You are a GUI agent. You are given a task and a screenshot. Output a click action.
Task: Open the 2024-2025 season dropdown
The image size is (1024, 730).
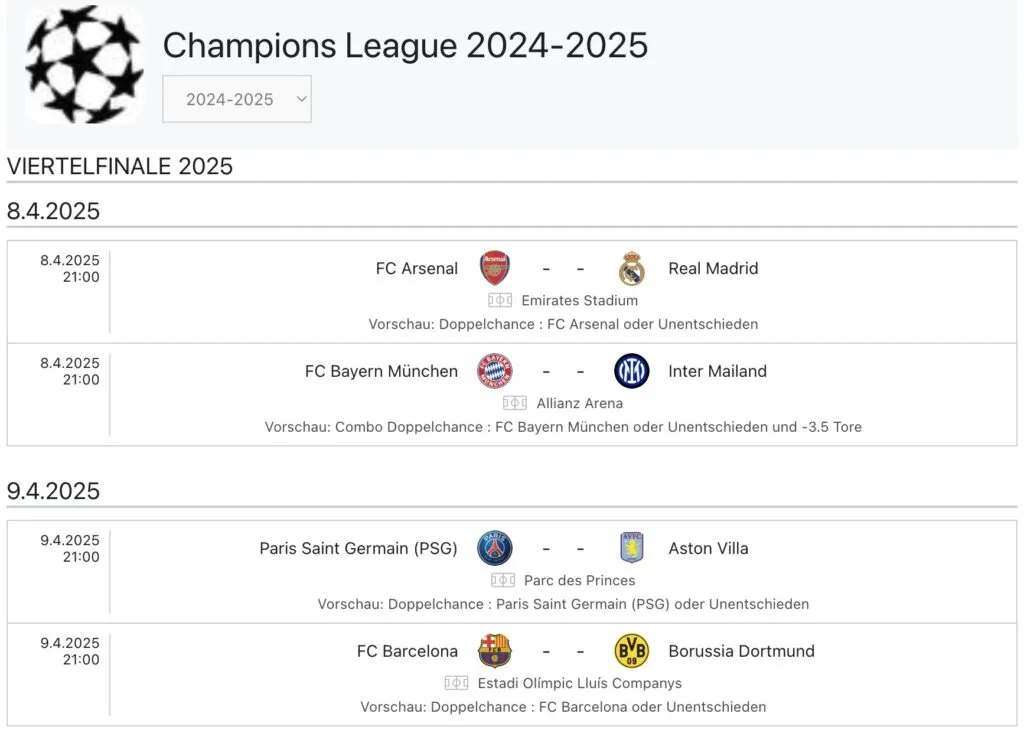pos(237,98)
